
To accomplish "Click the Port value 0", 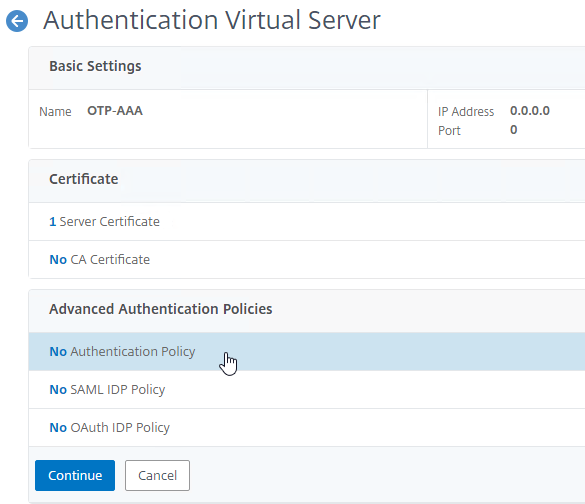I will [514, 130].
